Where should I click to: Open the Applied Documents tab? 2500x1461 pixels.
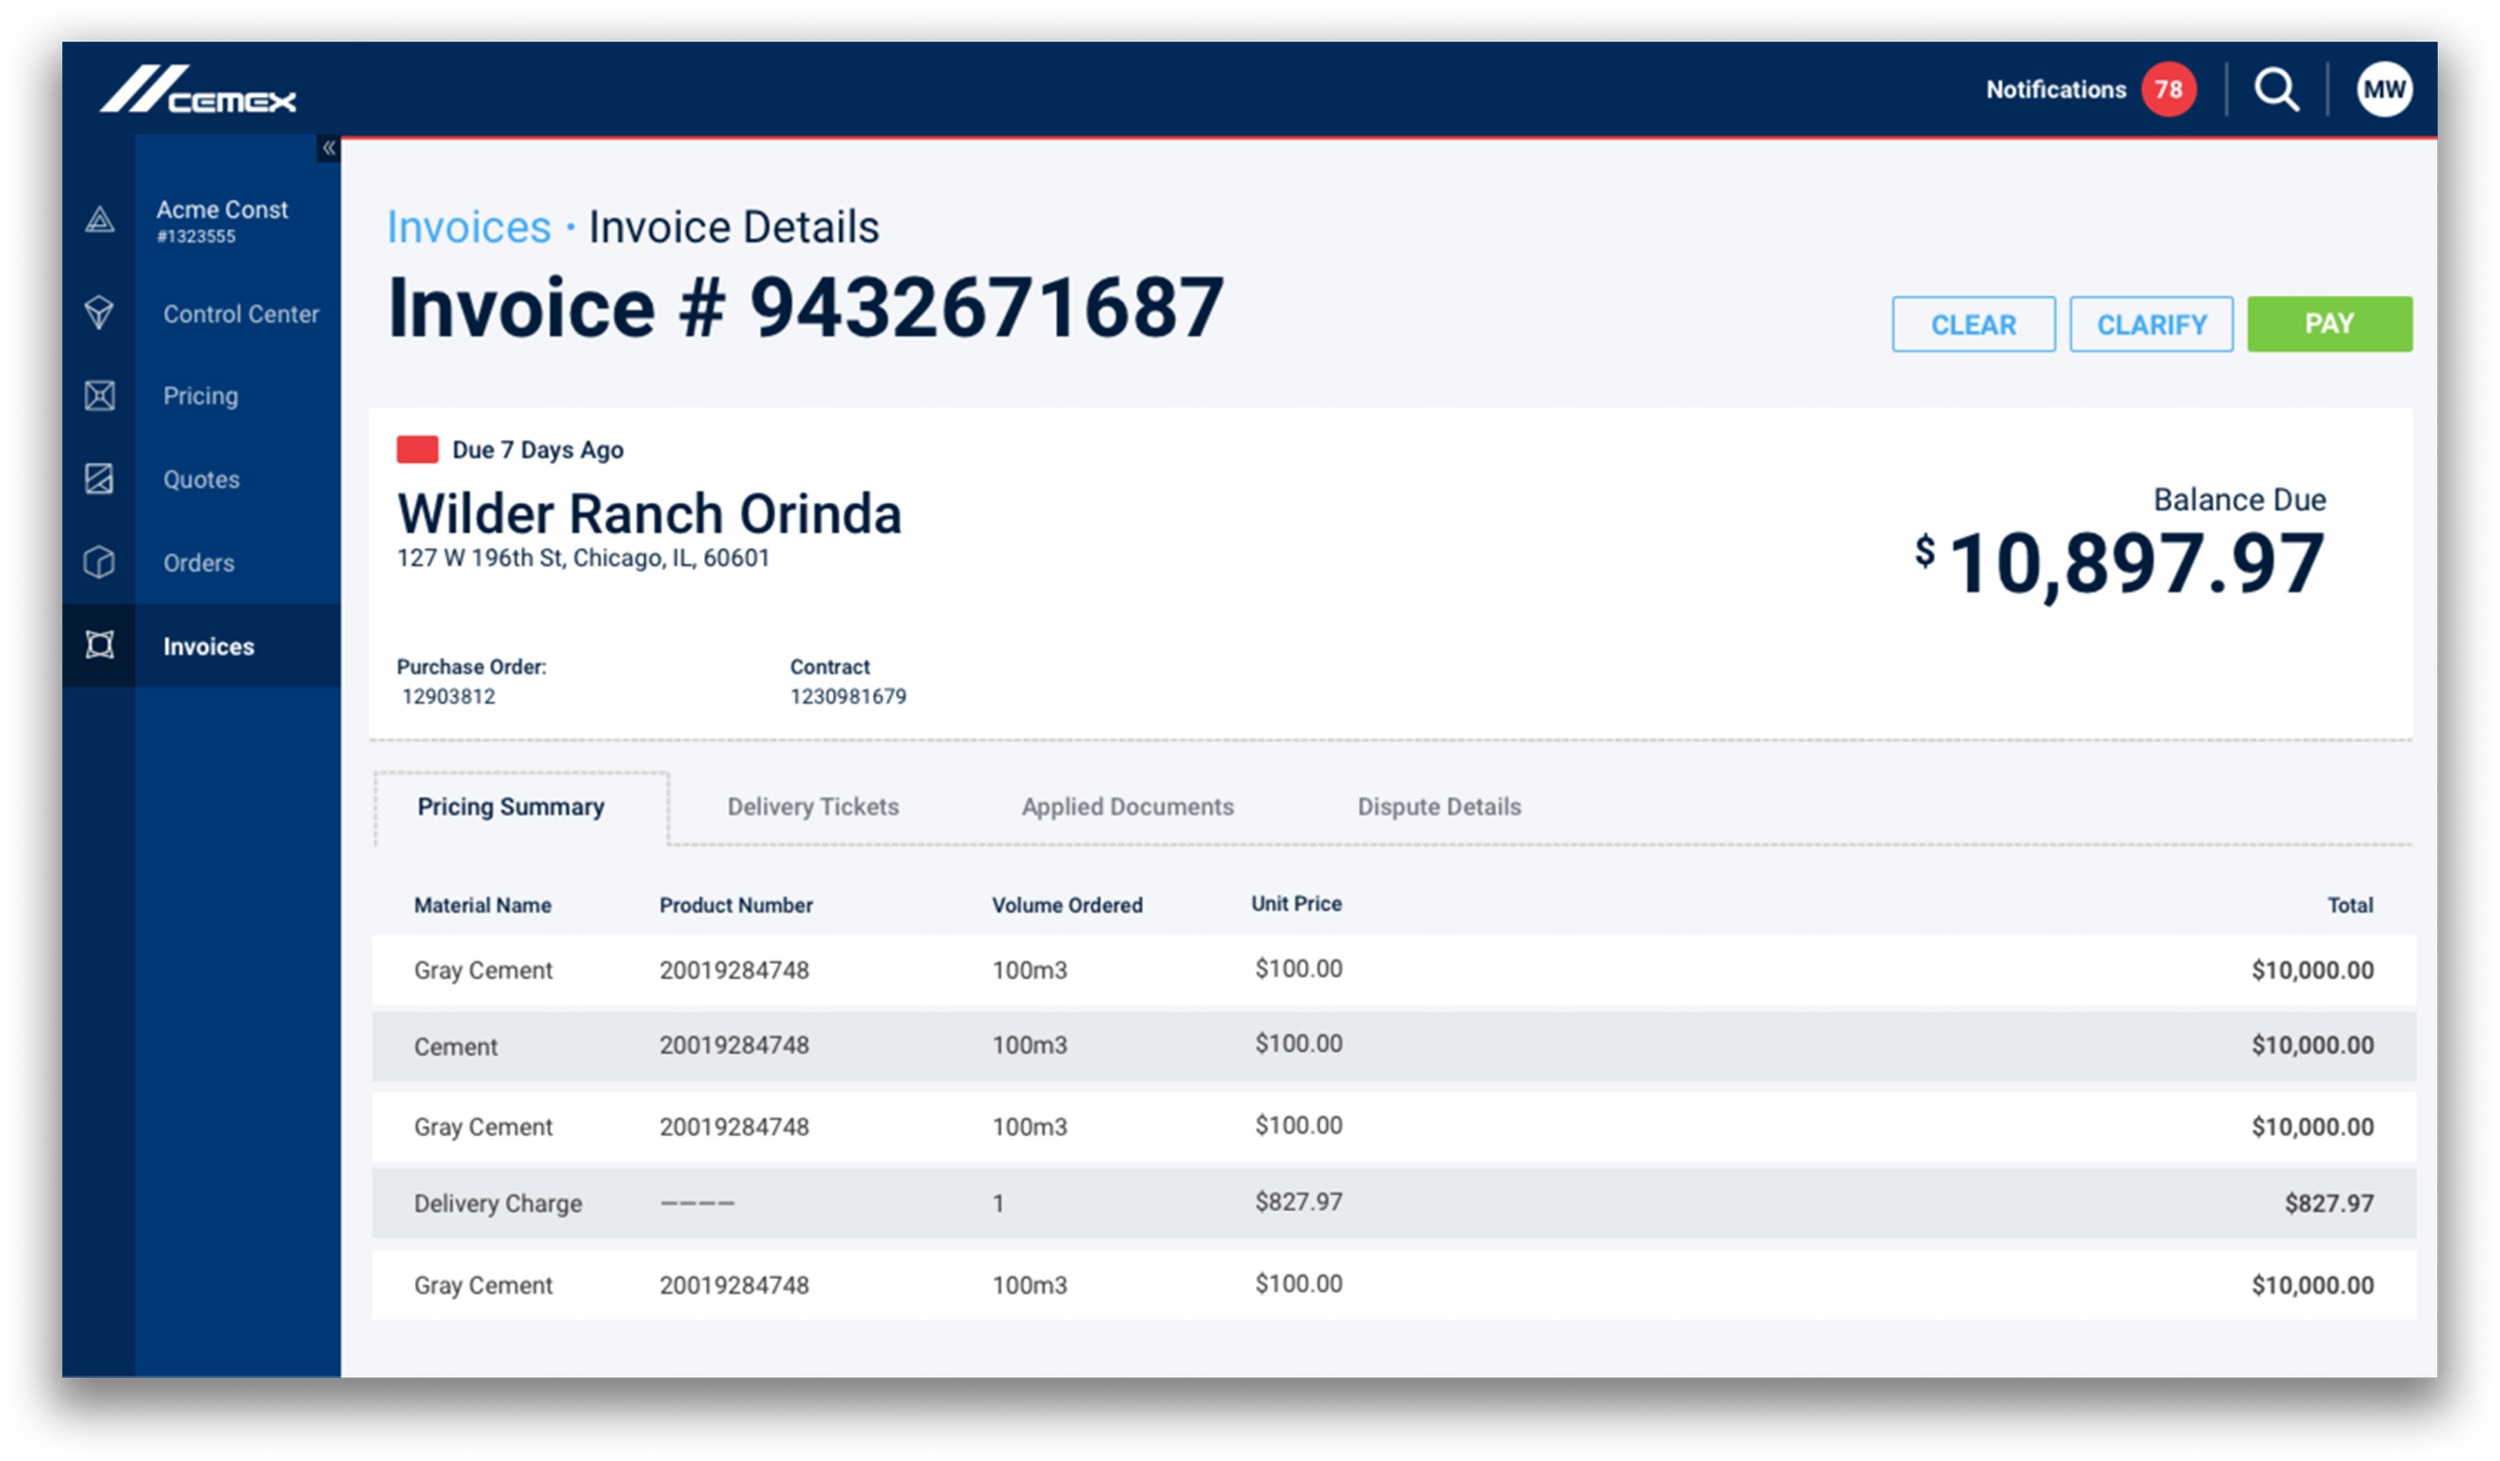tap(1127, 807)
